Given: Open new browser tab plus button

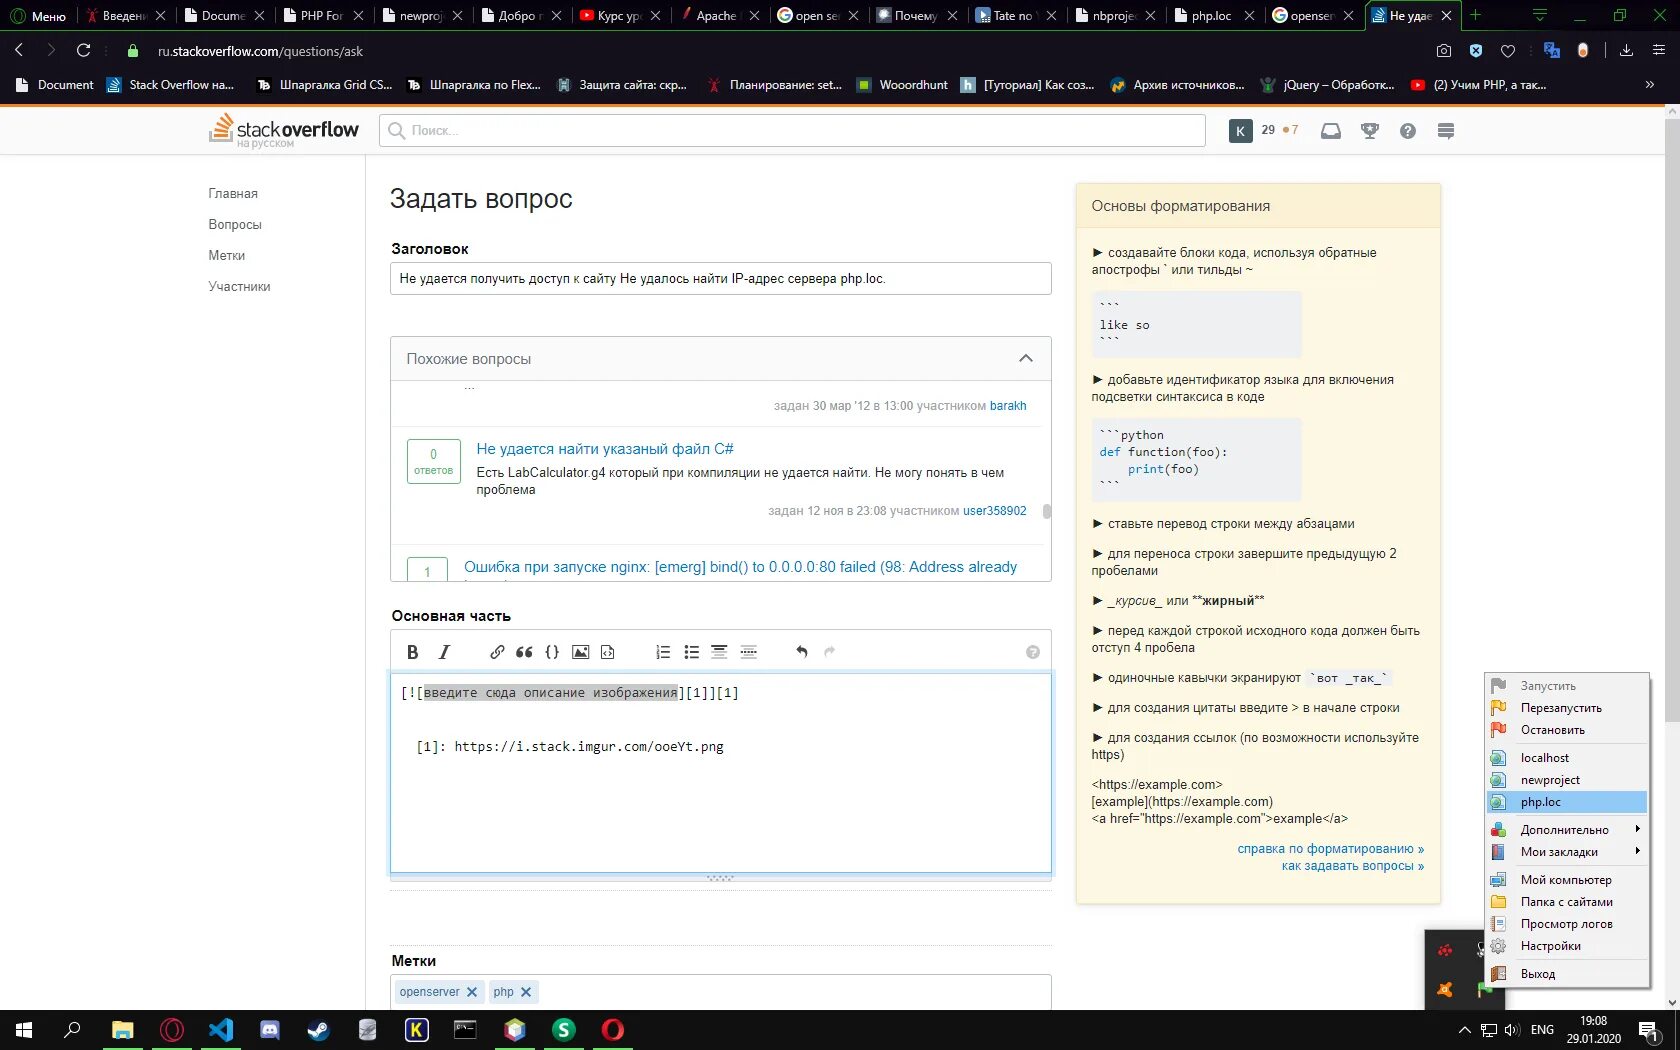Looking at the screenshot, I should pyautogui.click(x=1475, y=15).
